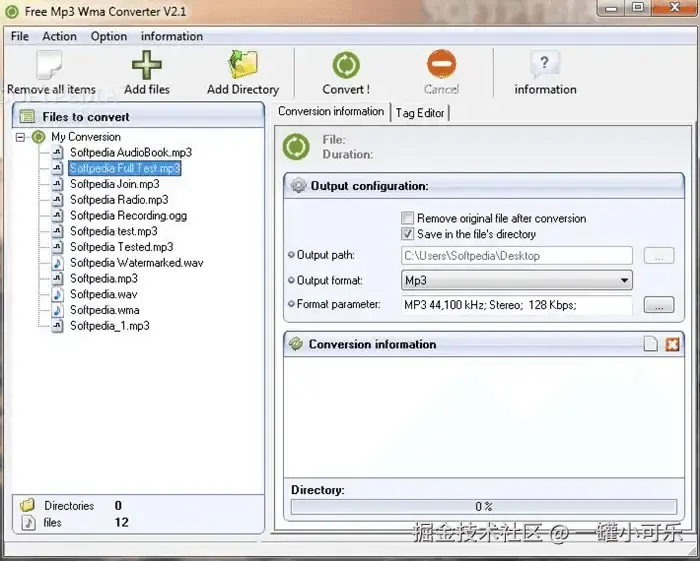This screenshot has height=561, width=700.
Task: Select the Conversion information tab
Action: click(331, 111)
